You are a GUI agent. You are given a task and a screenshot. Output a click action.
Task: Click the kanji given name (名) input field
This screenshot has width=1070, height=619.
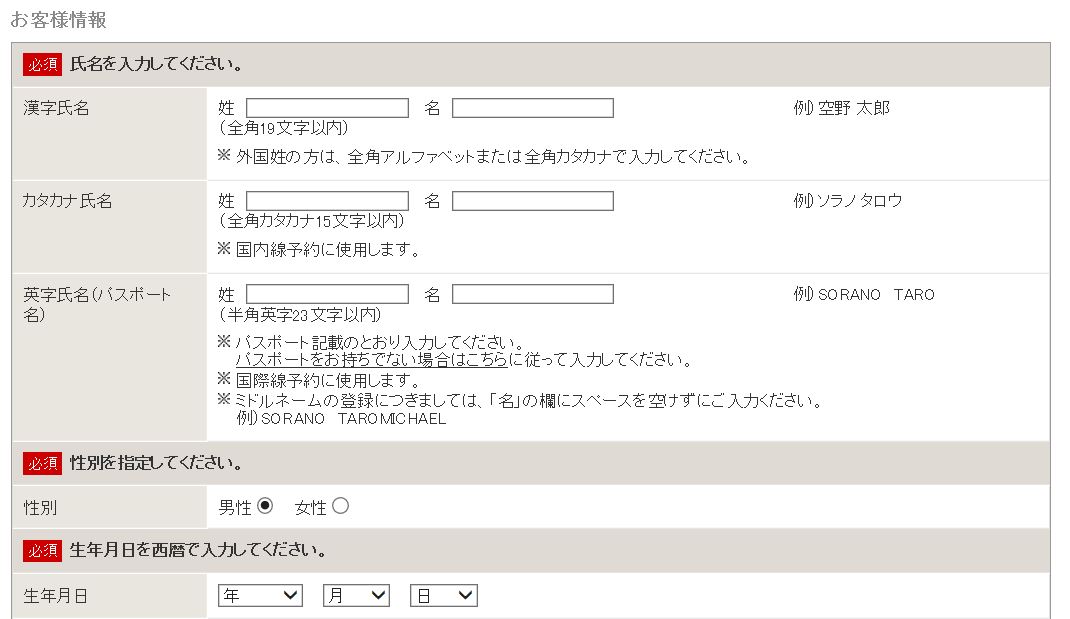(532, 108)
